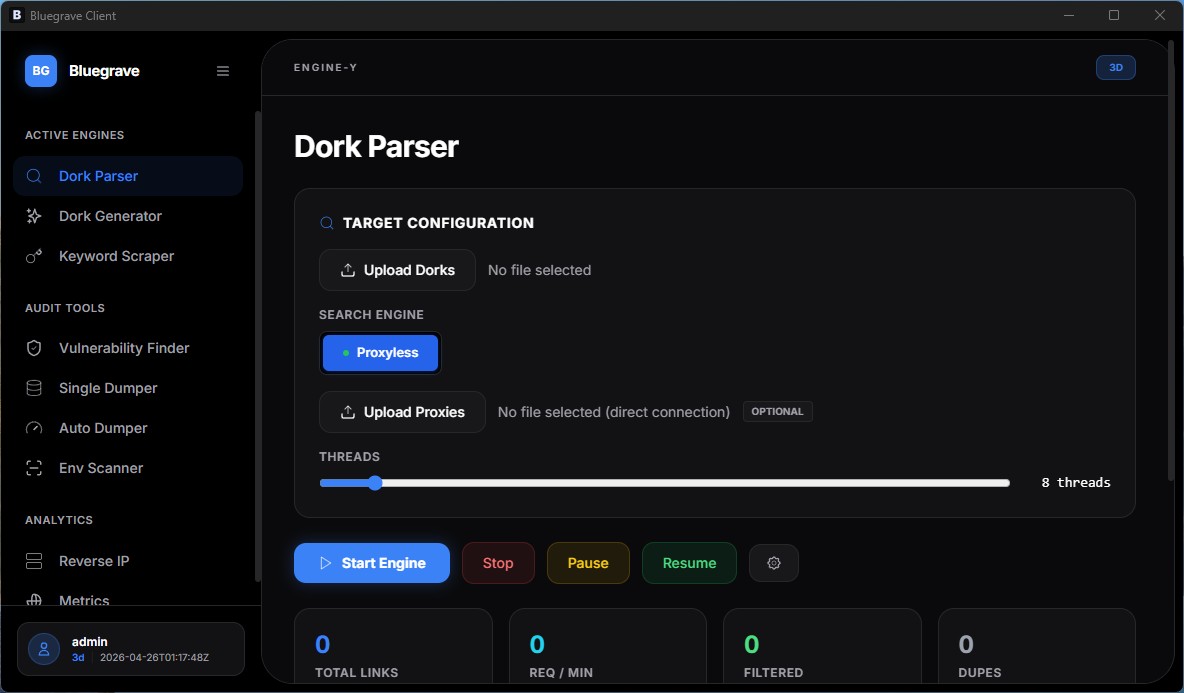Click the Start Engine button
The height and width of the screenshot is (693, 1184).
tap(371, 563)
